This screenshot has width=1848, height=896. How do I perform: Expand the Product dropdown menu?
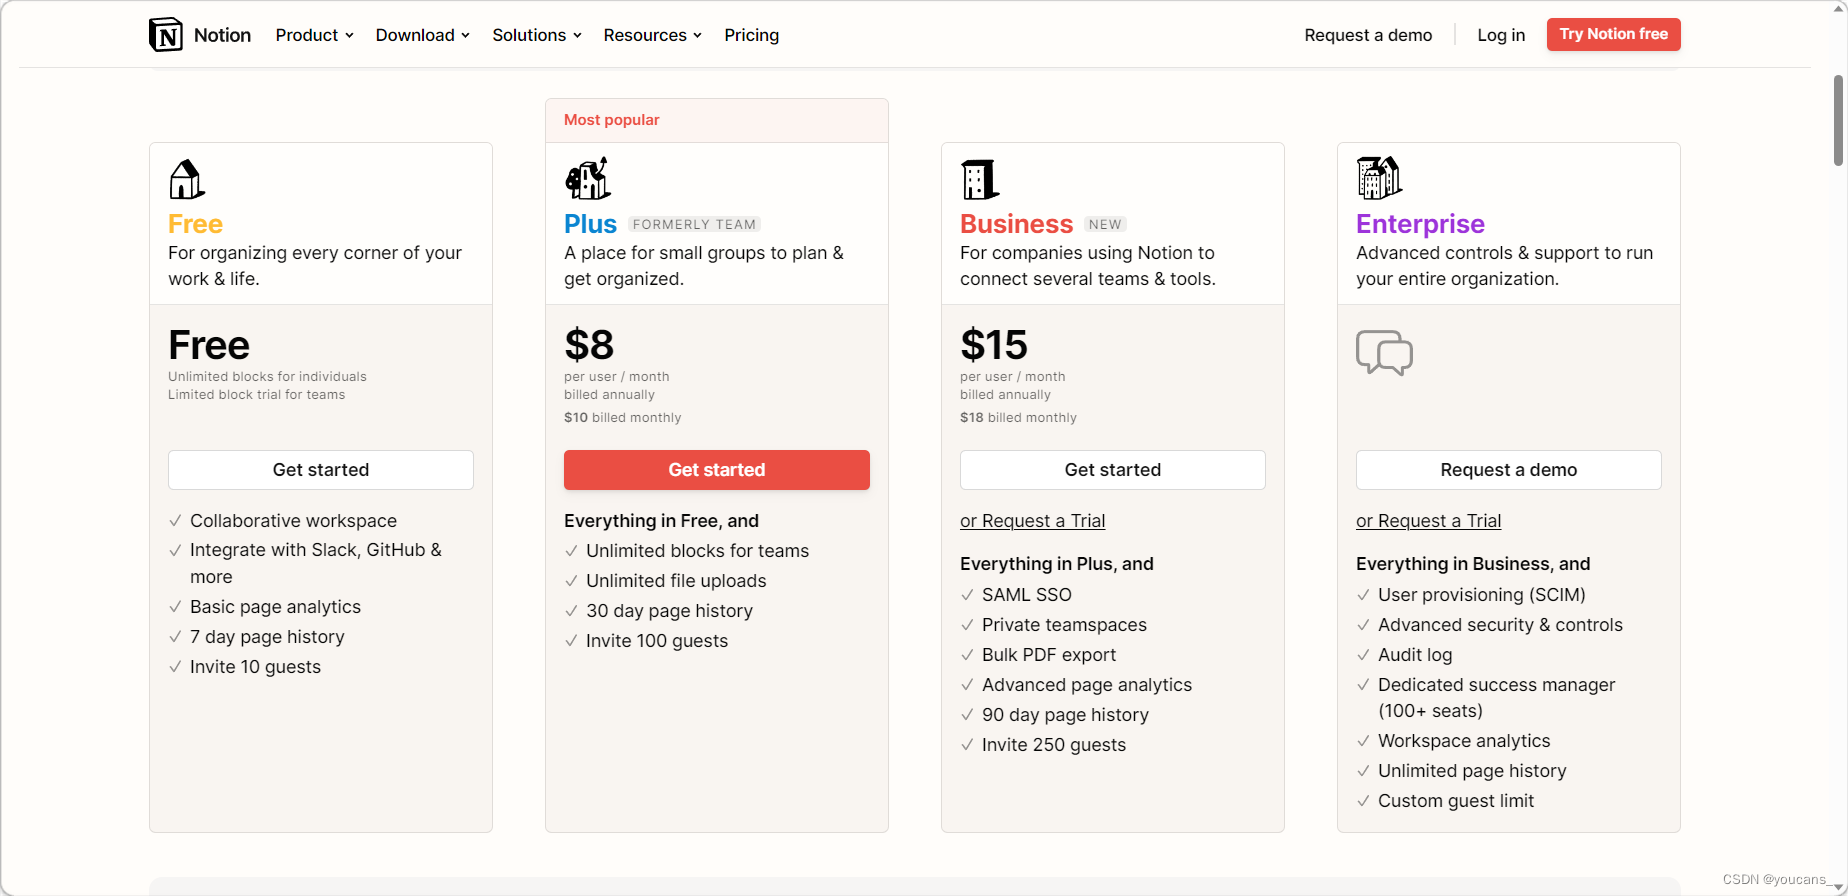[314, 35]
